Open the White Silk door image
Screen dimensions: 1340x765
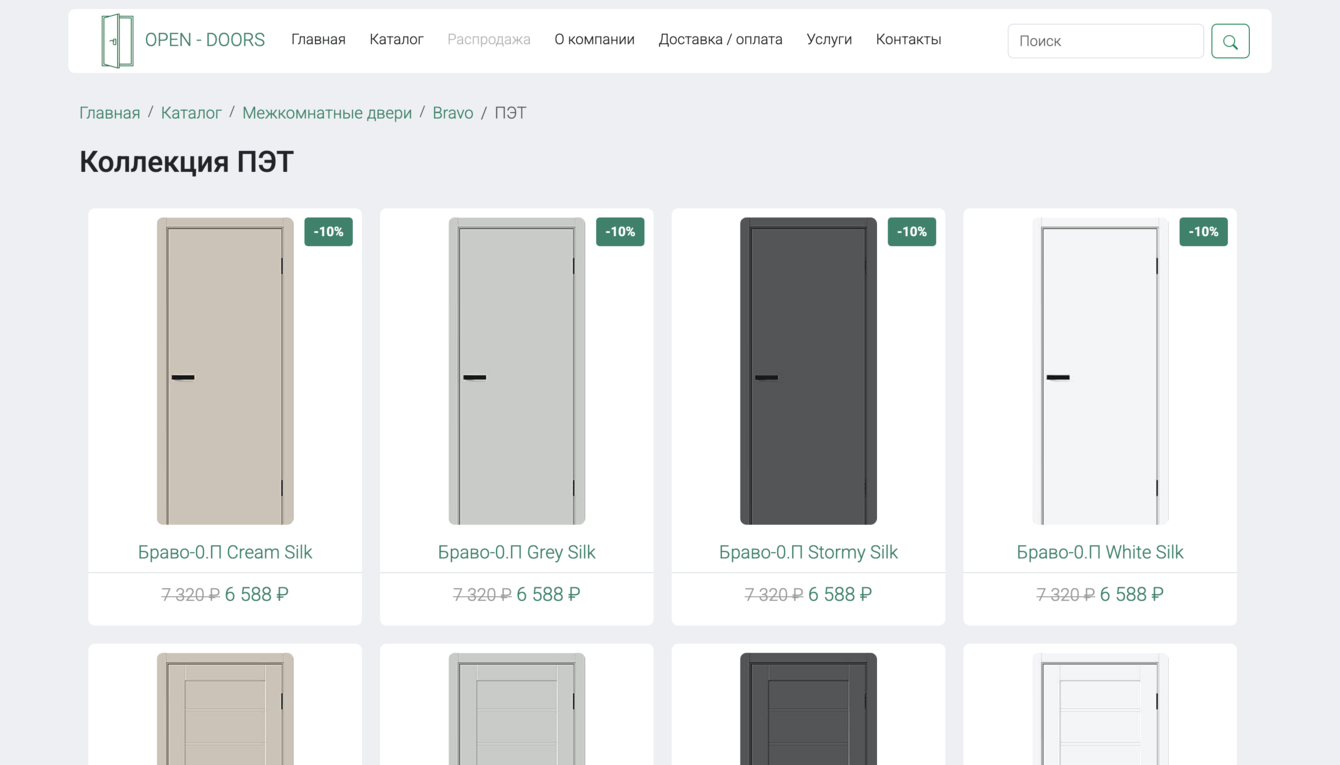tap(1100, 371)
